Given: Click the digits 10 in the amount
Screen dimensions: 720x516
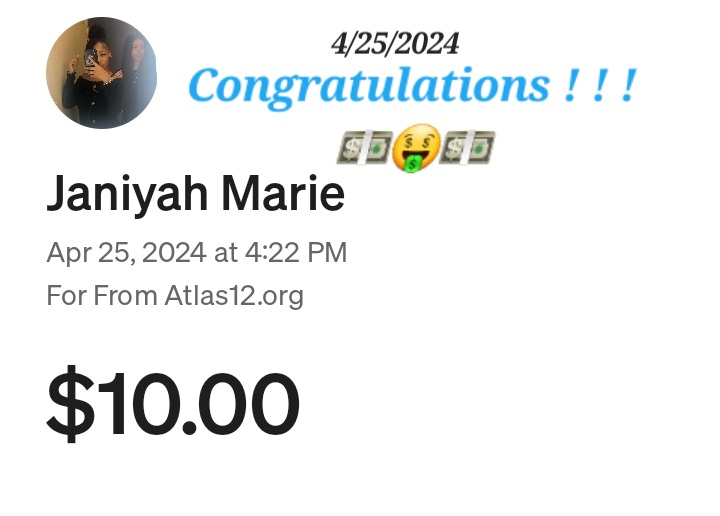Looking at the screenshot, I should [136, 404].
